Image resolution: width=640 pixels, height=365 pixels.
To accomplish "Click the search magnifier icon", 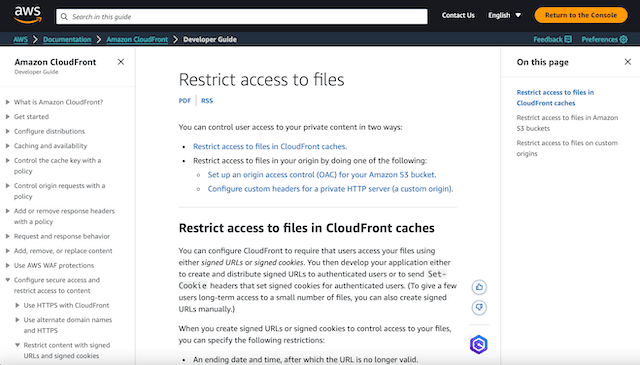I will (64, 17).
